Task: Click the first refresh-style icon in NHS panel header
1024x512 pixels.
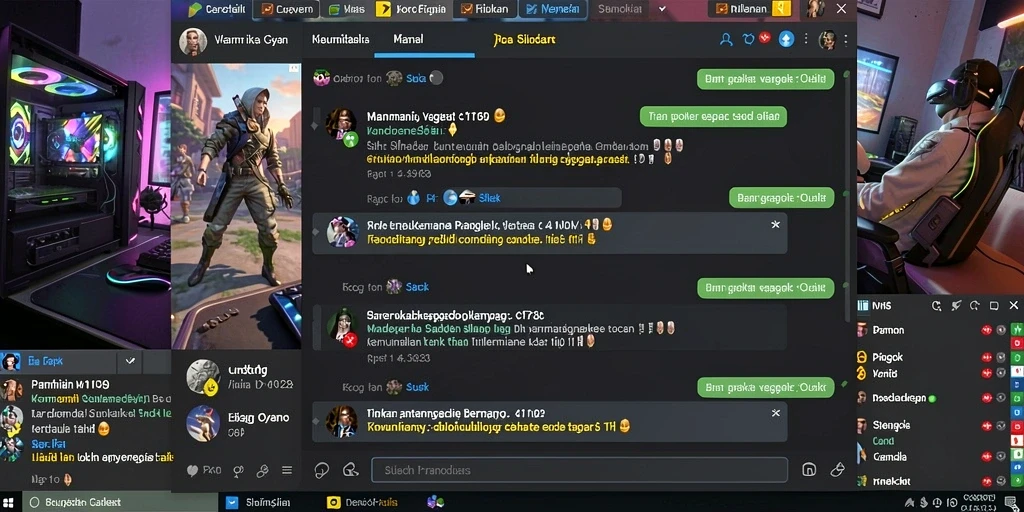Action: [936, 306]
